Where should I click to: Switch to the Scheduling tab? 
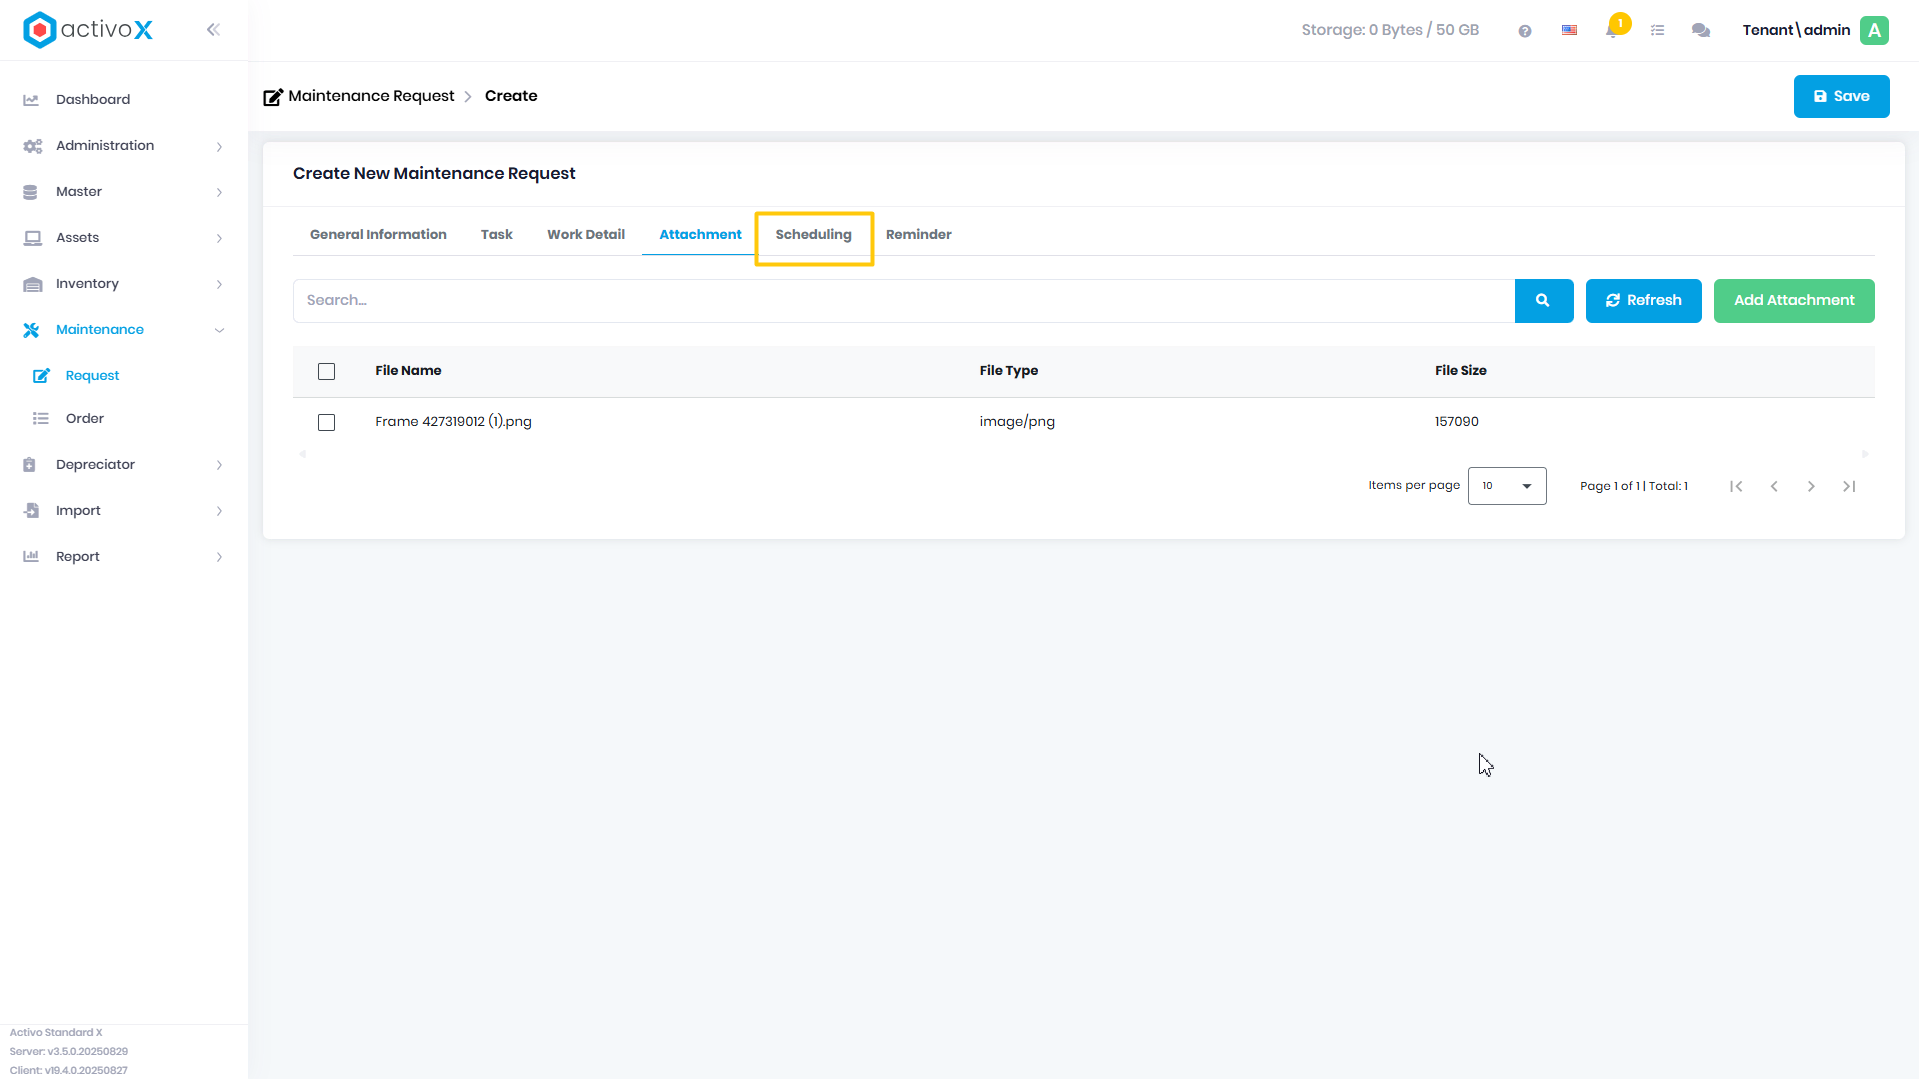coord(814,235)
